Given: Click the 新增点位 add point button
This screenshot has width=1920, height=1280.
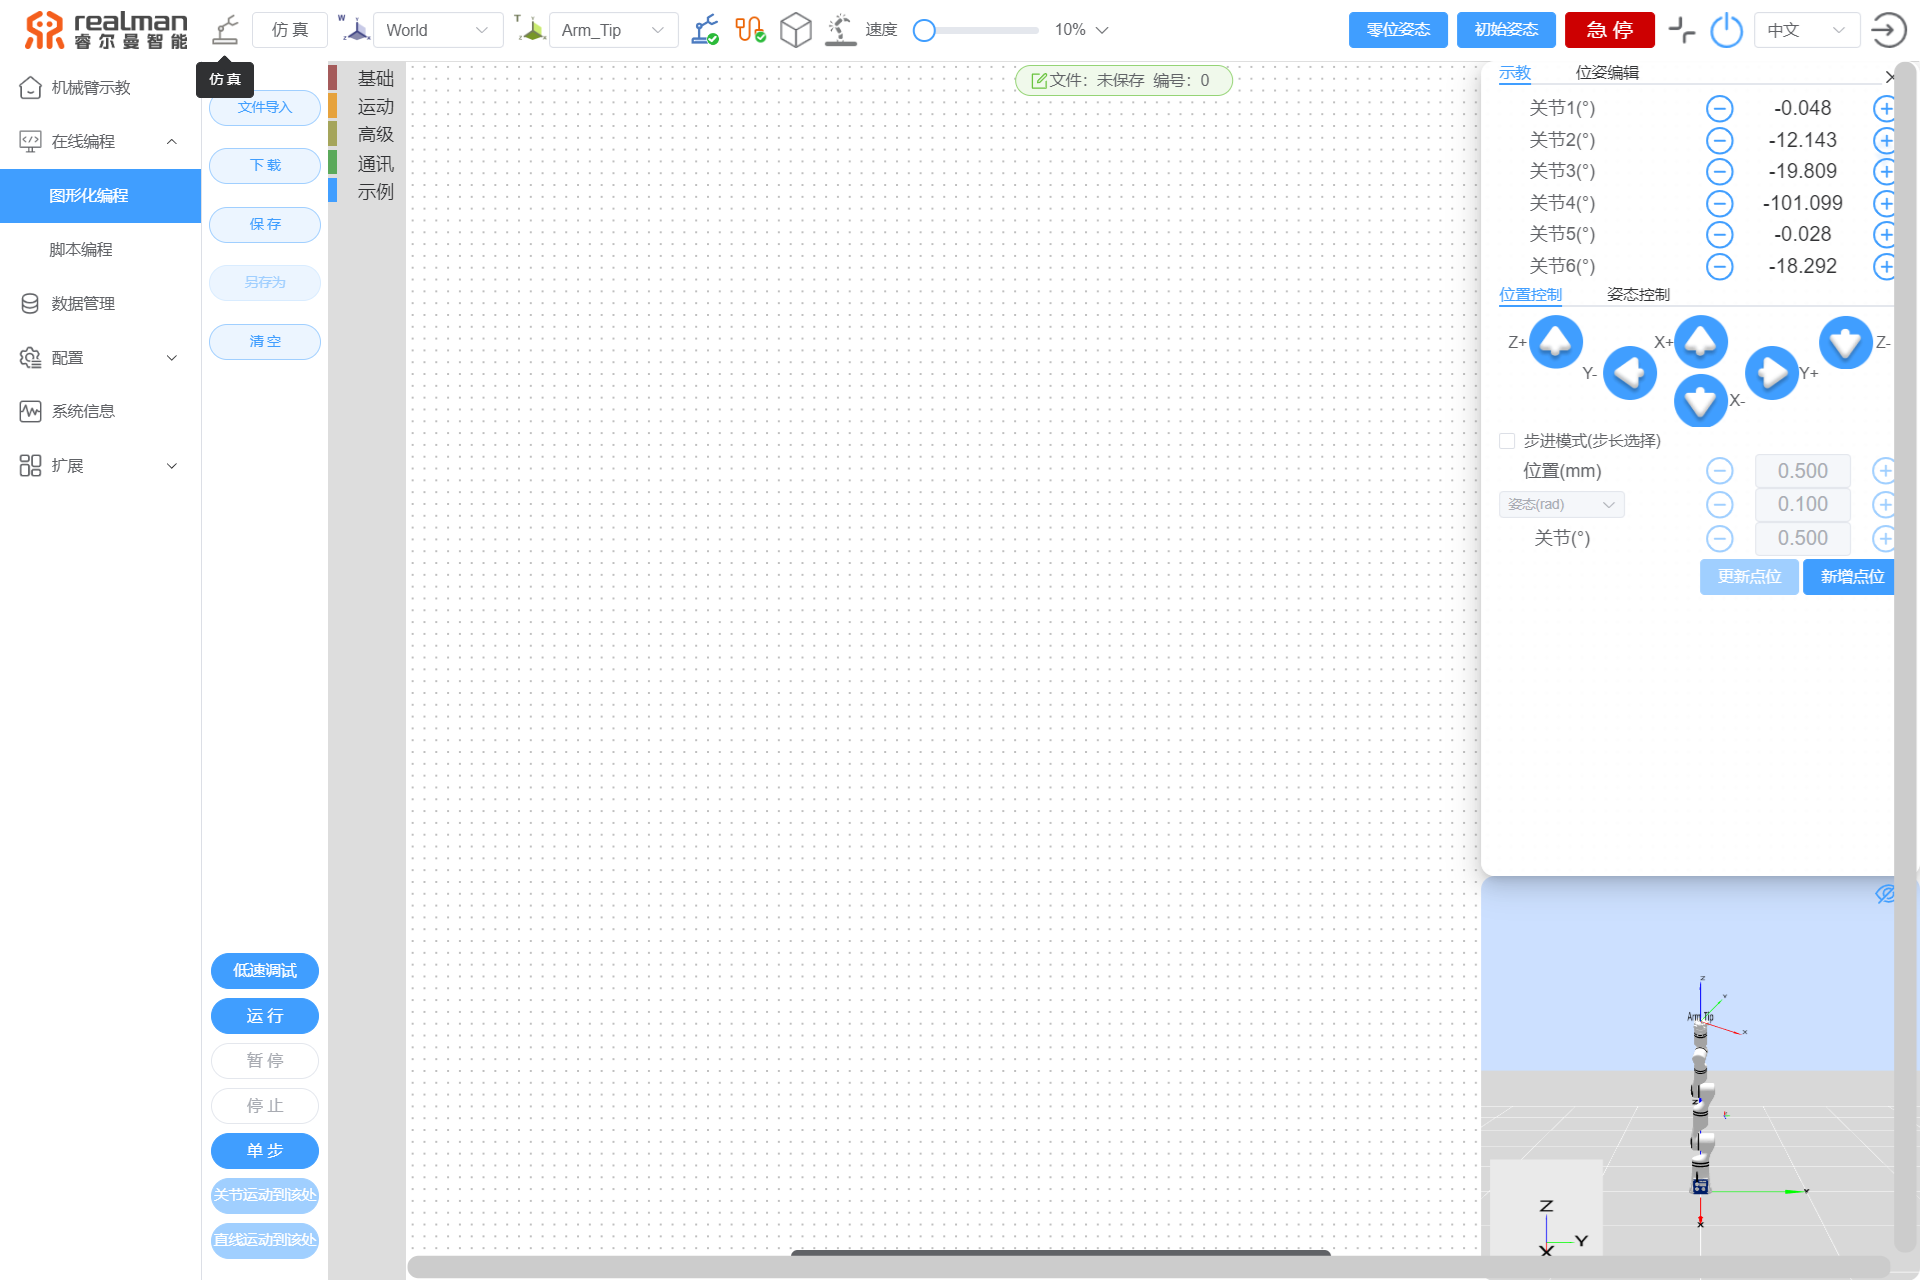Looking at the screenshot, I should pos(1853,576).
